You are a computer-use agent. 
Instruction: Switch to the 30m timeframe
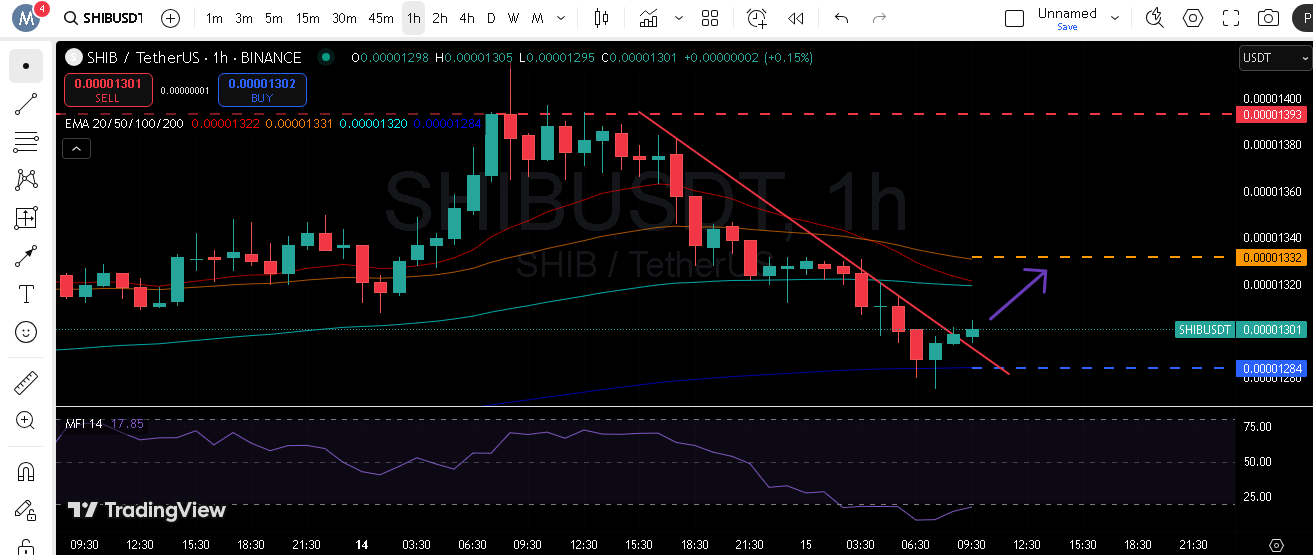click(x=344, y=18)
